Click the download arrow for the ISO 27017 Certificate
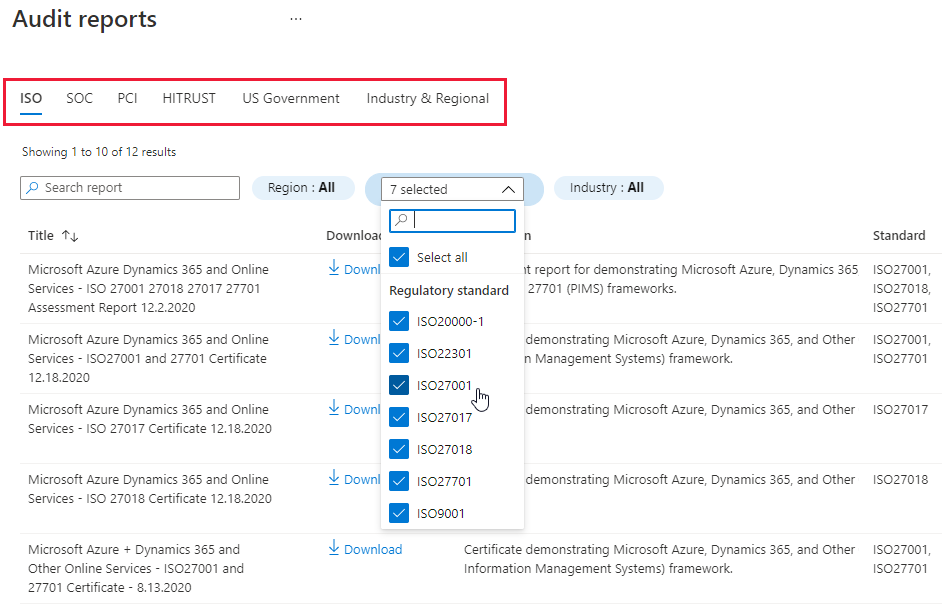This screenshot has height=609, width=942. tap(334, 409)
